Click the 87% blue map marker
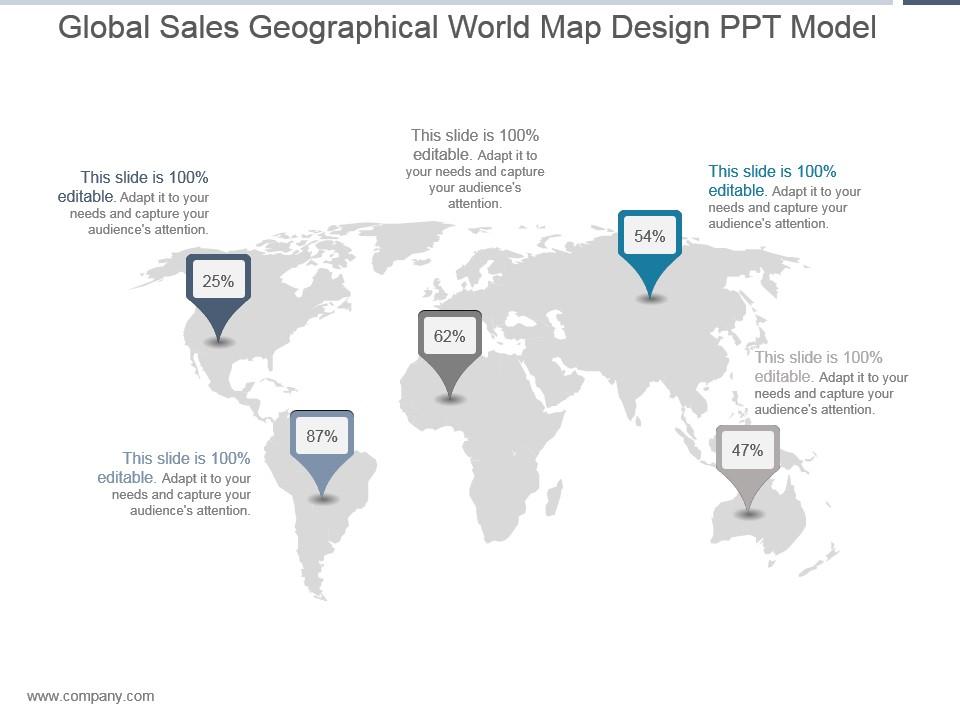The image size is (960, 720). pos(323,435)
